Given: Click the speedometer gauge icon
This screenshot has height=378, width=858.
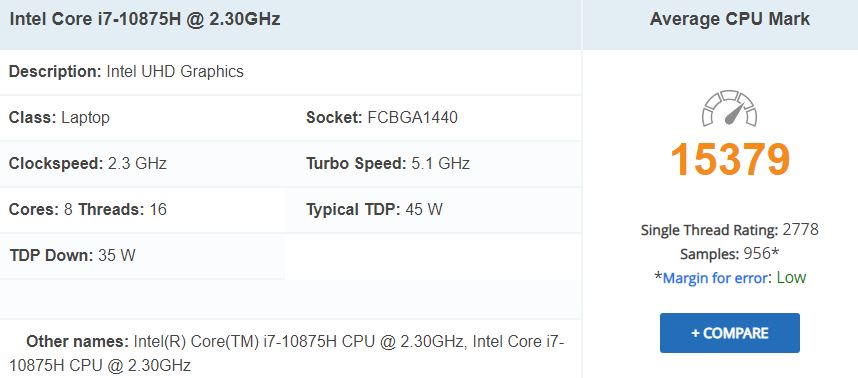Looking at the screenshot, I should pos(729,108).
